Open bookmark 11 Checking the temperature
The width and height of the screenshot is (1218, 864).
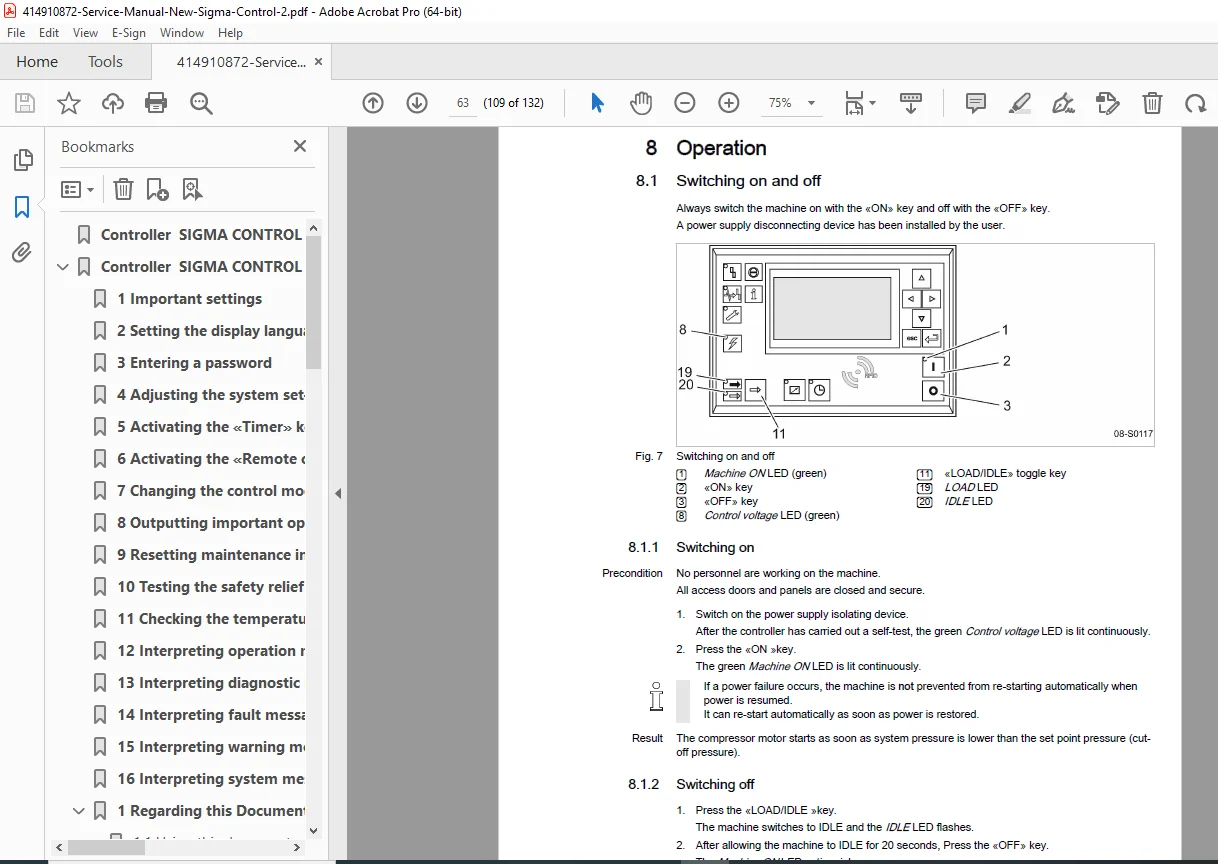[210, 619]
